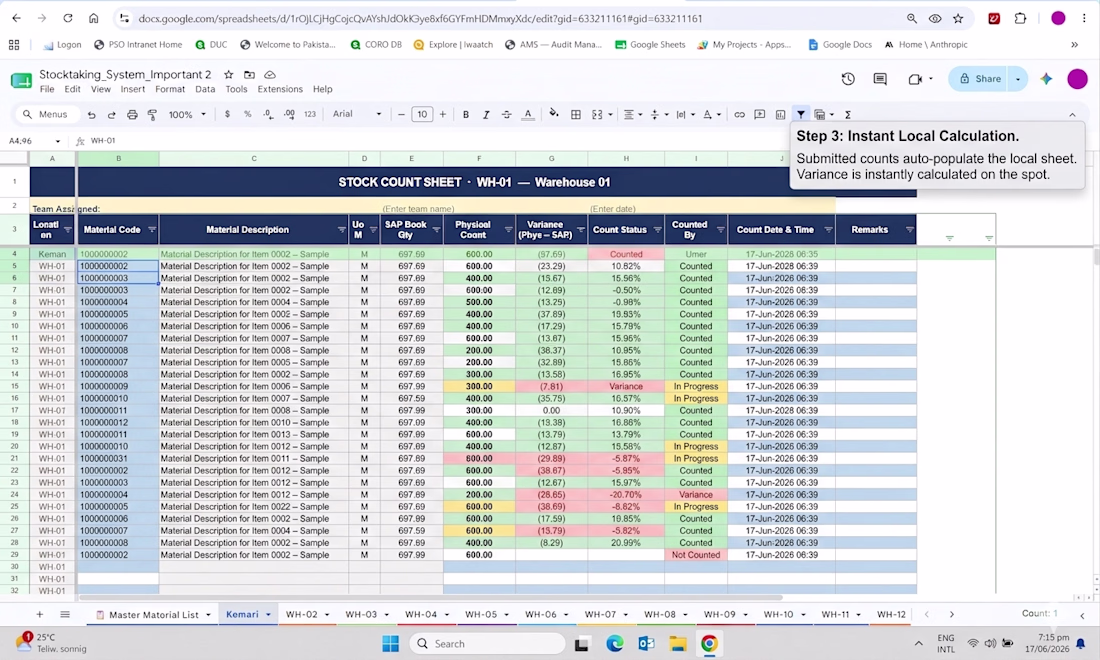This screenshot has width=1100, height=660.
Task: Open the comments icon near Share
Action: pyautogui.click(x=880, y=79)
